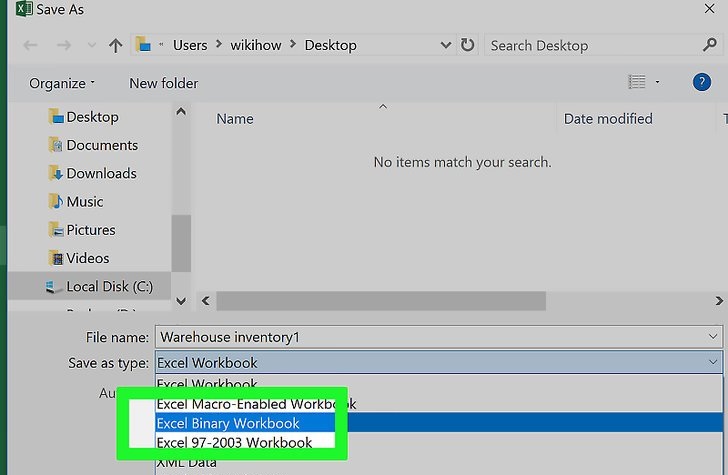Create a New folder
Screen dimensions: 728x475
click(163, 84)
